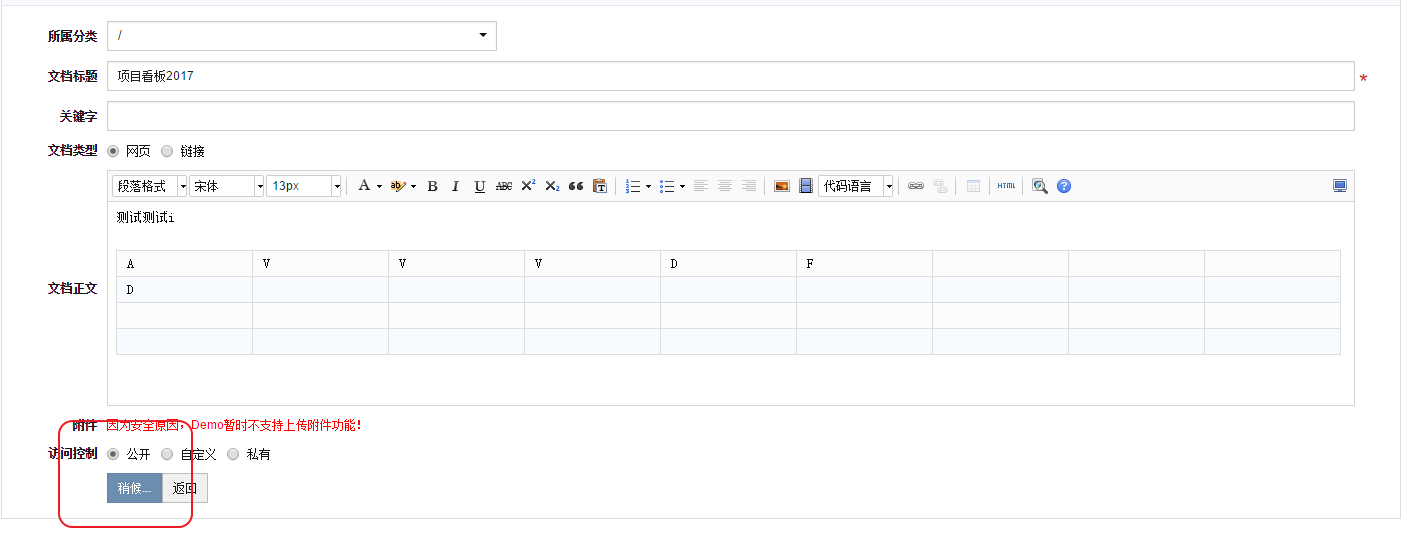Insert an image
Viewport: 1420px width, 549px height.
coord(782,186)
